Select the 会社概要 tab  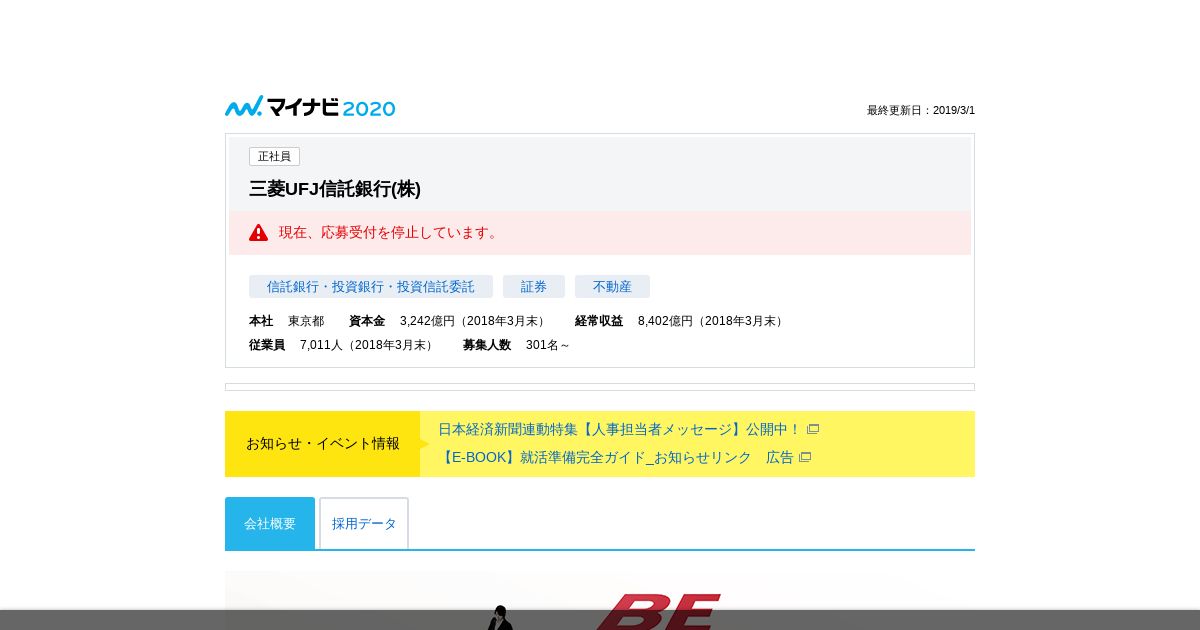coord(270,523)
